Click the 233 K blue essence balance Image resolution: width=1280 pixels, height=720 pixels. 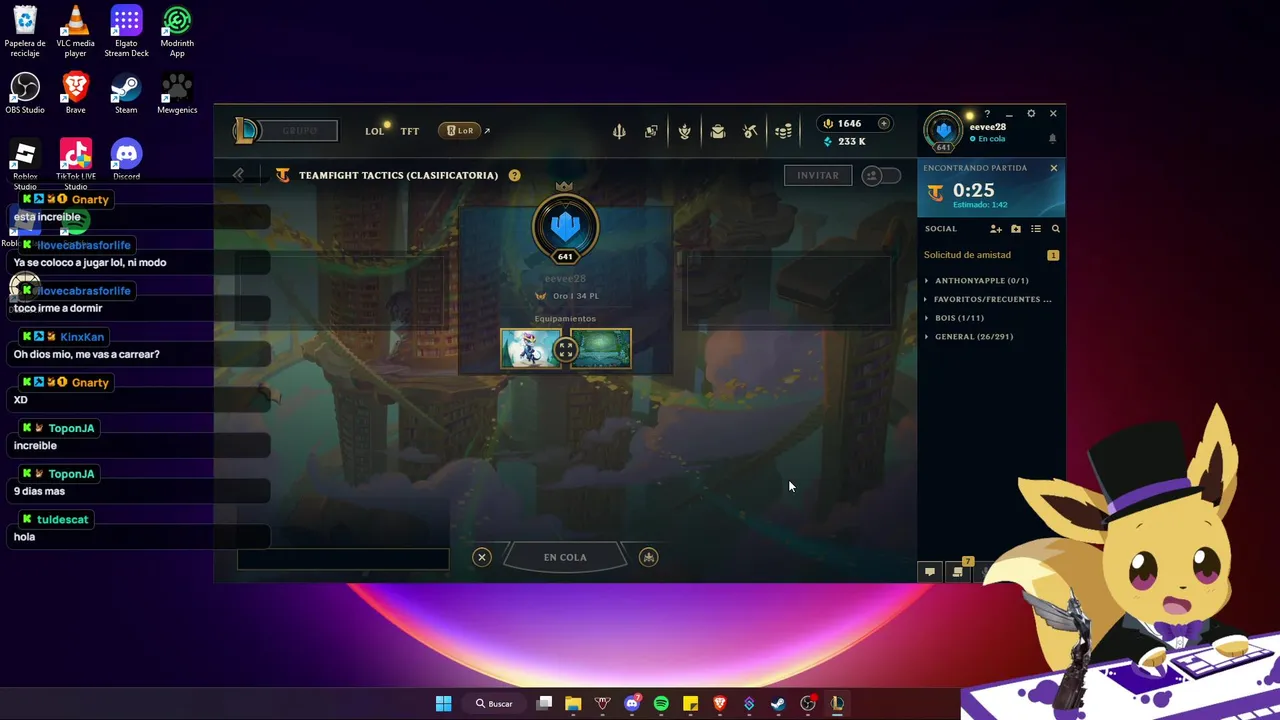click(844, 142)
